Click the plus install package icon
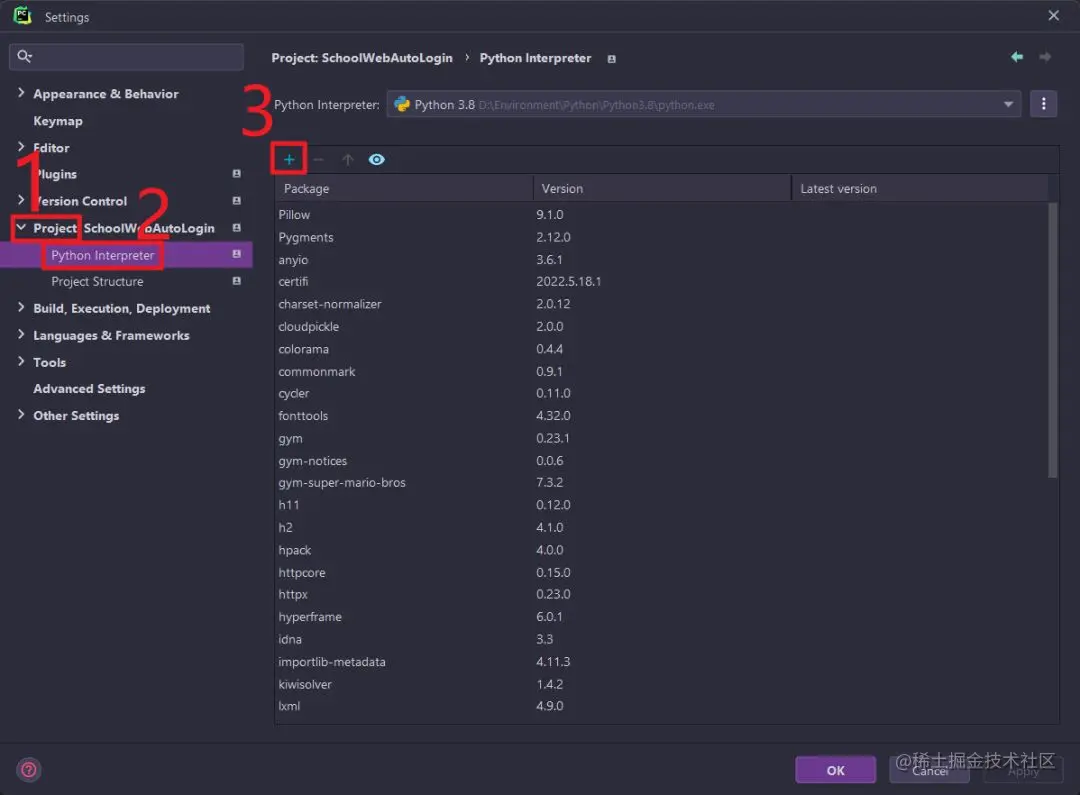Viewport: 1080px width, 795px height. click(289, 160)
